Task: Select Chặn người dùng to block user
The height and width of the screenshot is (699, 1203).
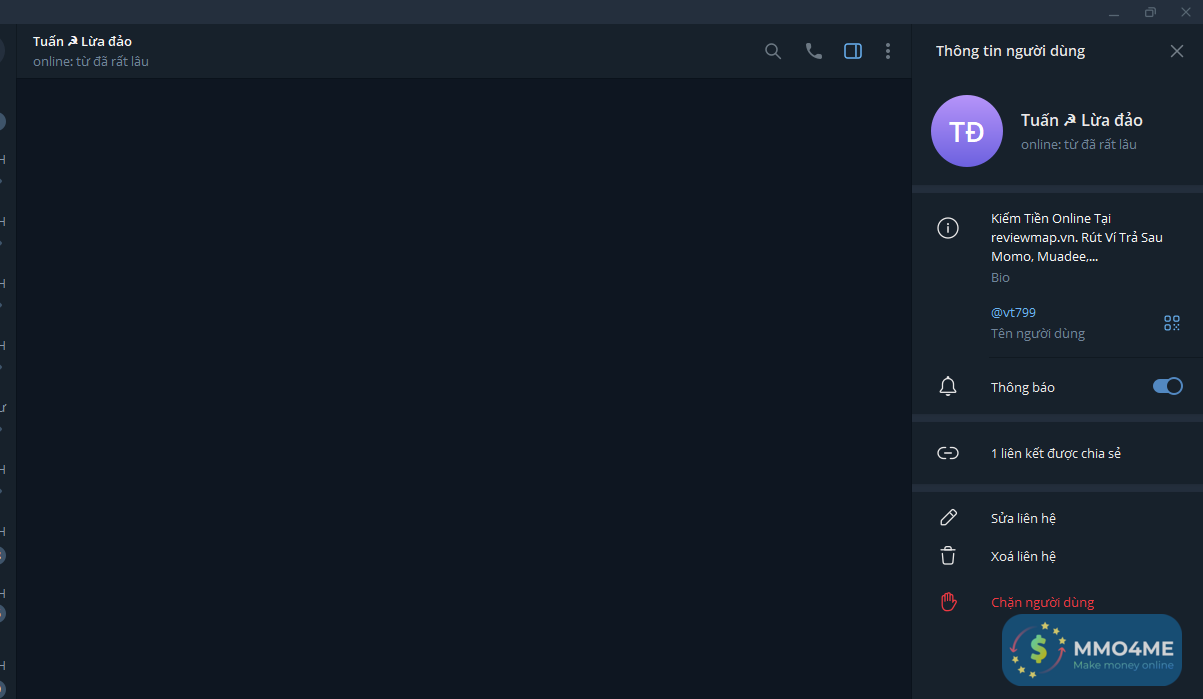Action: coord(1042,602)
